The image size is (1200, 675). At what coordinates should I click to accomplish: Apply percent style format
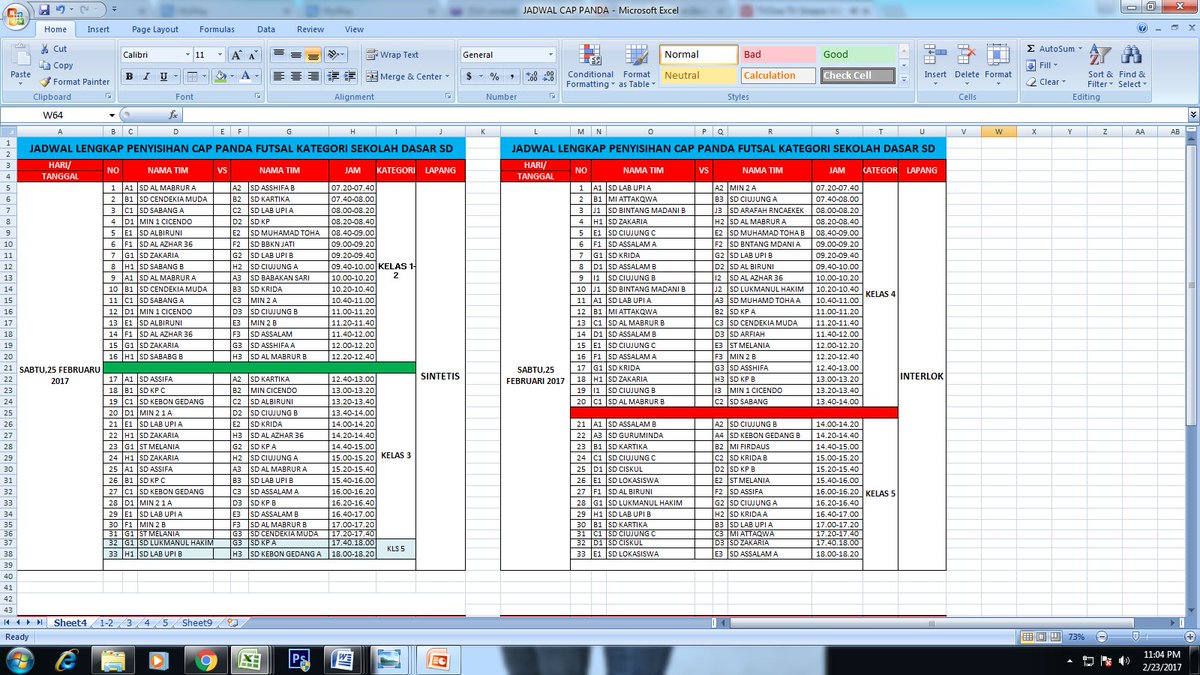pyautogui.click(x=494, y=76)
